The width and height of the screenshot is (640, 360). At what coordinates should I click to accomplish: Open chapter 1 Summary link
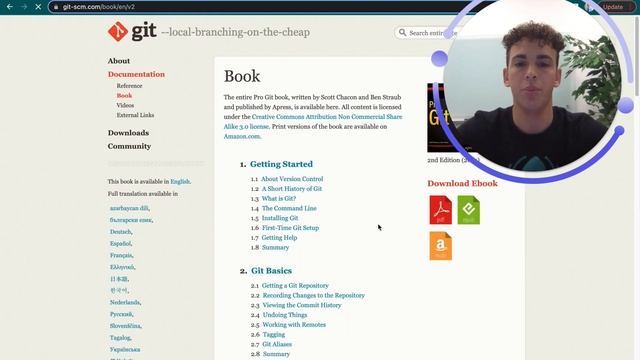[x=276, y=247]
